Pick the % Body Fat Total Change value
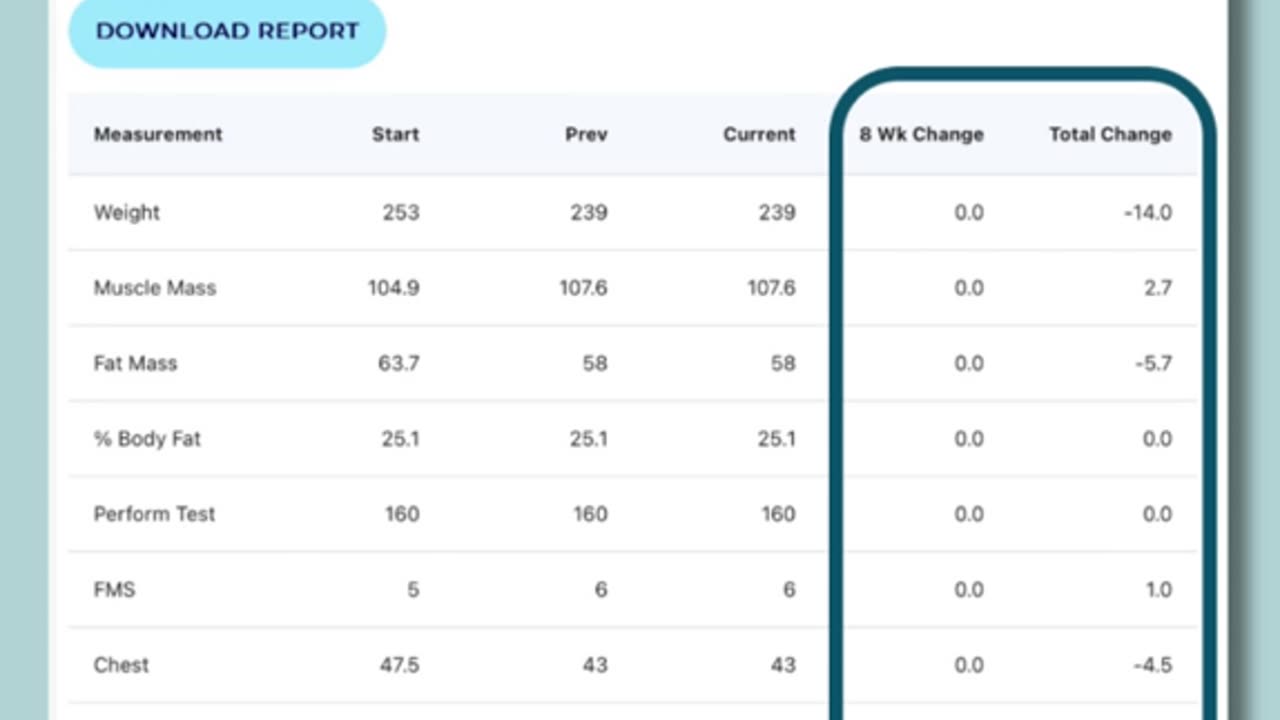The height and width of the screenshot is (720, 1280). [1157, 439]
